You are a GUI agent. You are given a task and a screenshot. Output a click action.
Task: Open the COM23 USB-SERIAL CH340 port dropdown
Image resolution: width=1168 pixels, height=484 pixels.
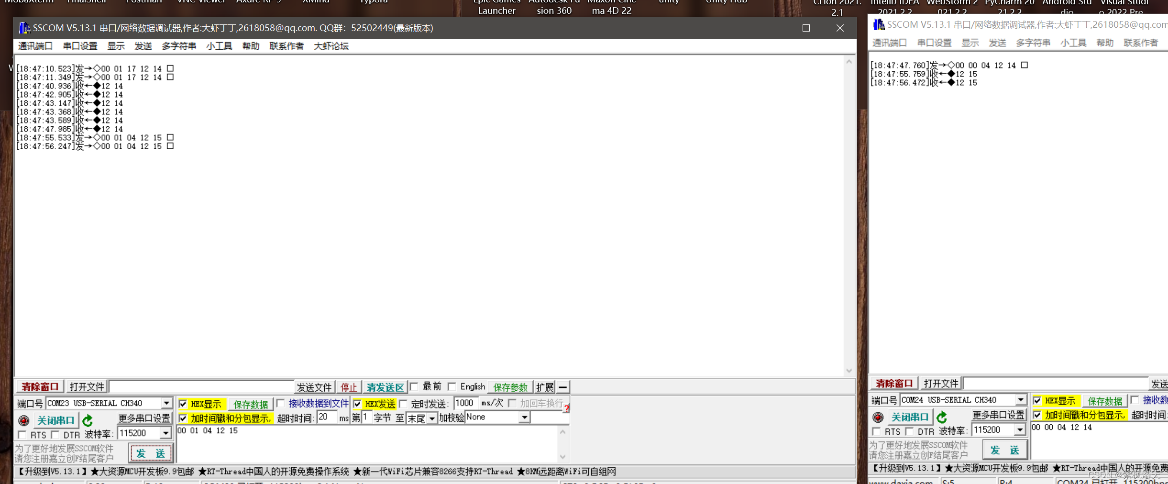tap(167, 403)
